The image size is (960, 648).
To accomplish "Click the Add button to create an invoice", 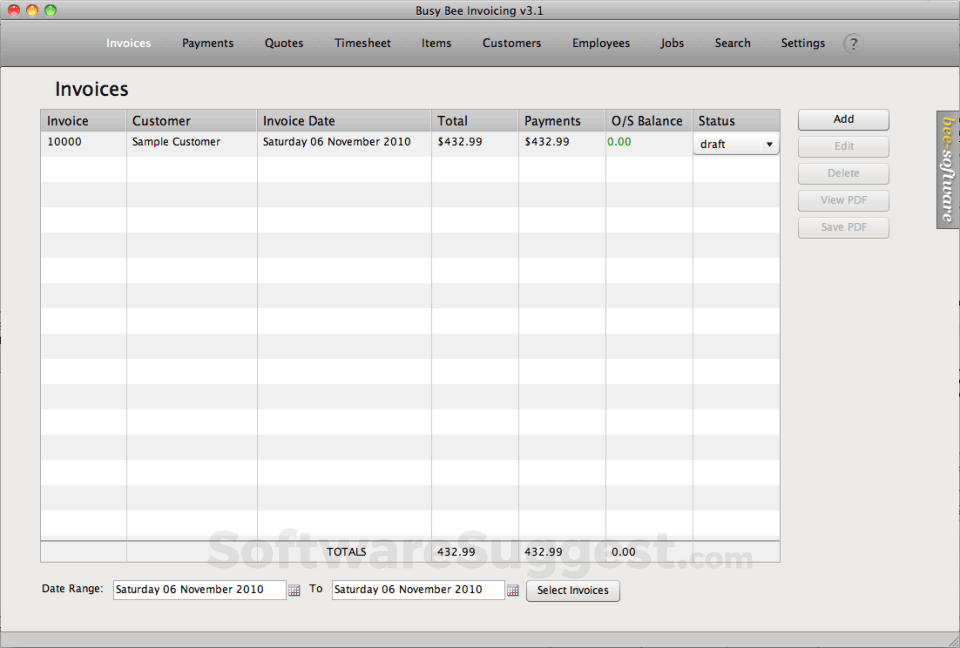I will (x=842, y=119).
